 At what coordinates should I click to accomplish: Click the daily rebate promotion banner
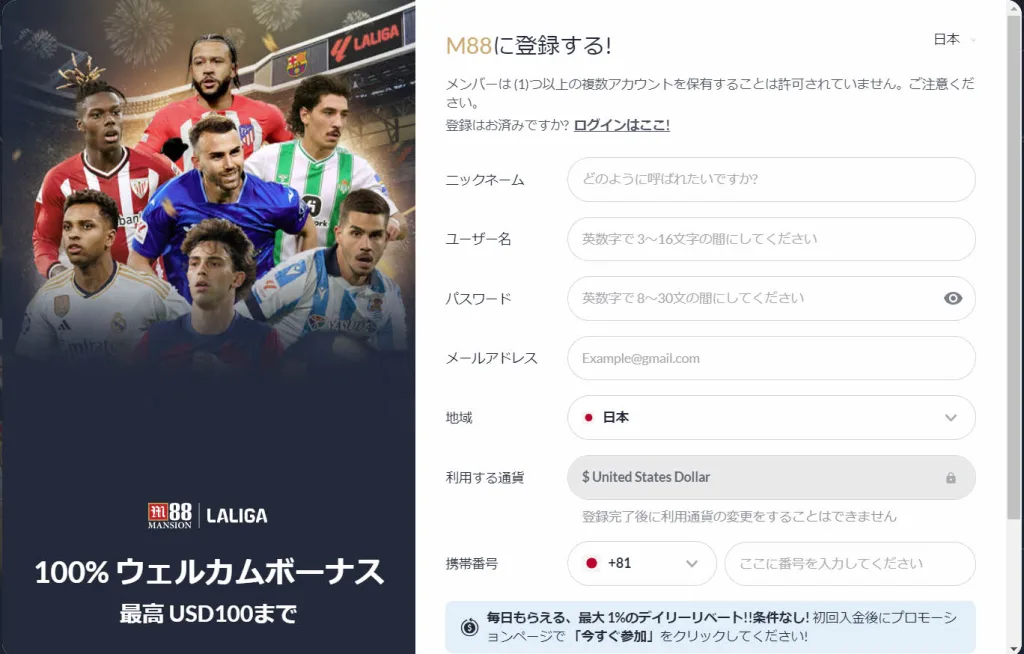711,627
